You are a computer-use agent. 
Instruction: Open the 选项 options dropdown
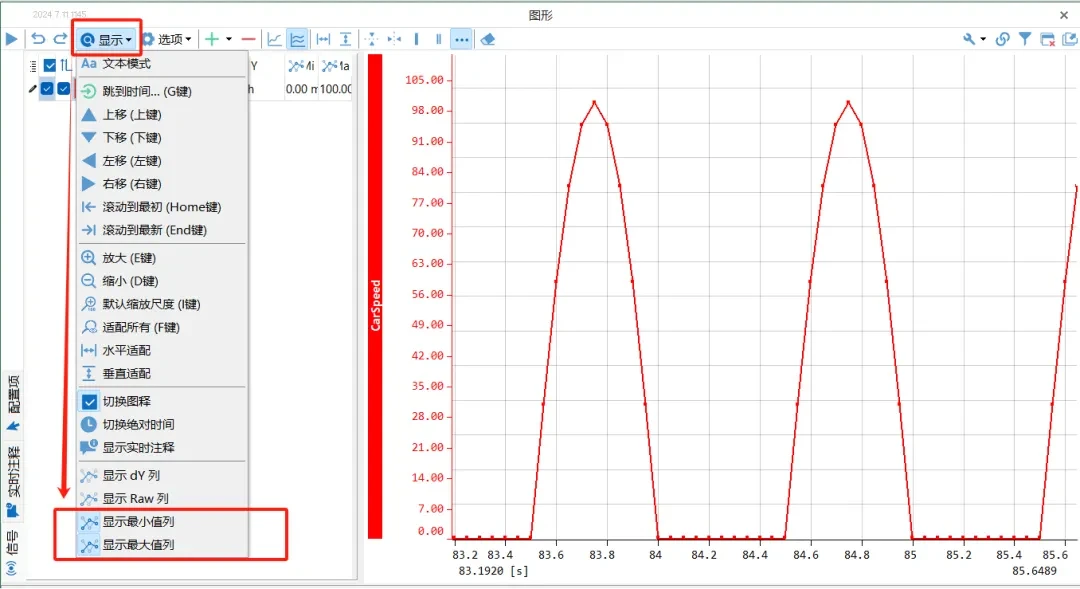pyautogui.click(x=166, y=39)
